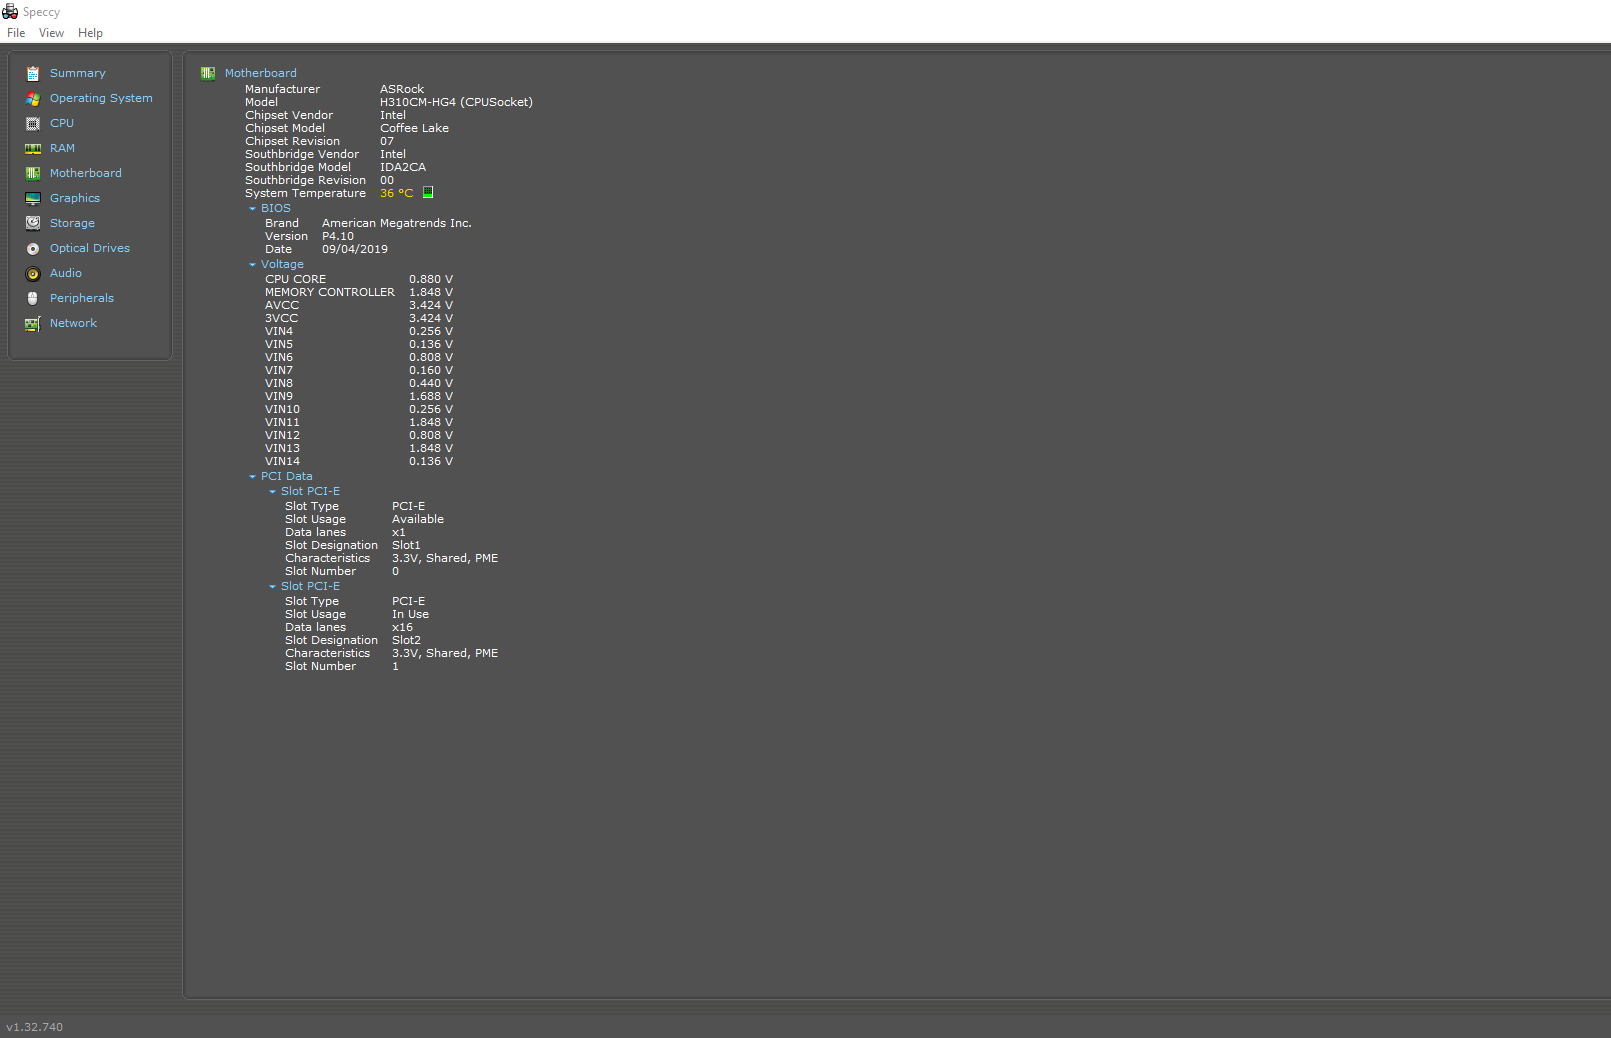Click the Motherboard heading in main panel

[261, 73]
